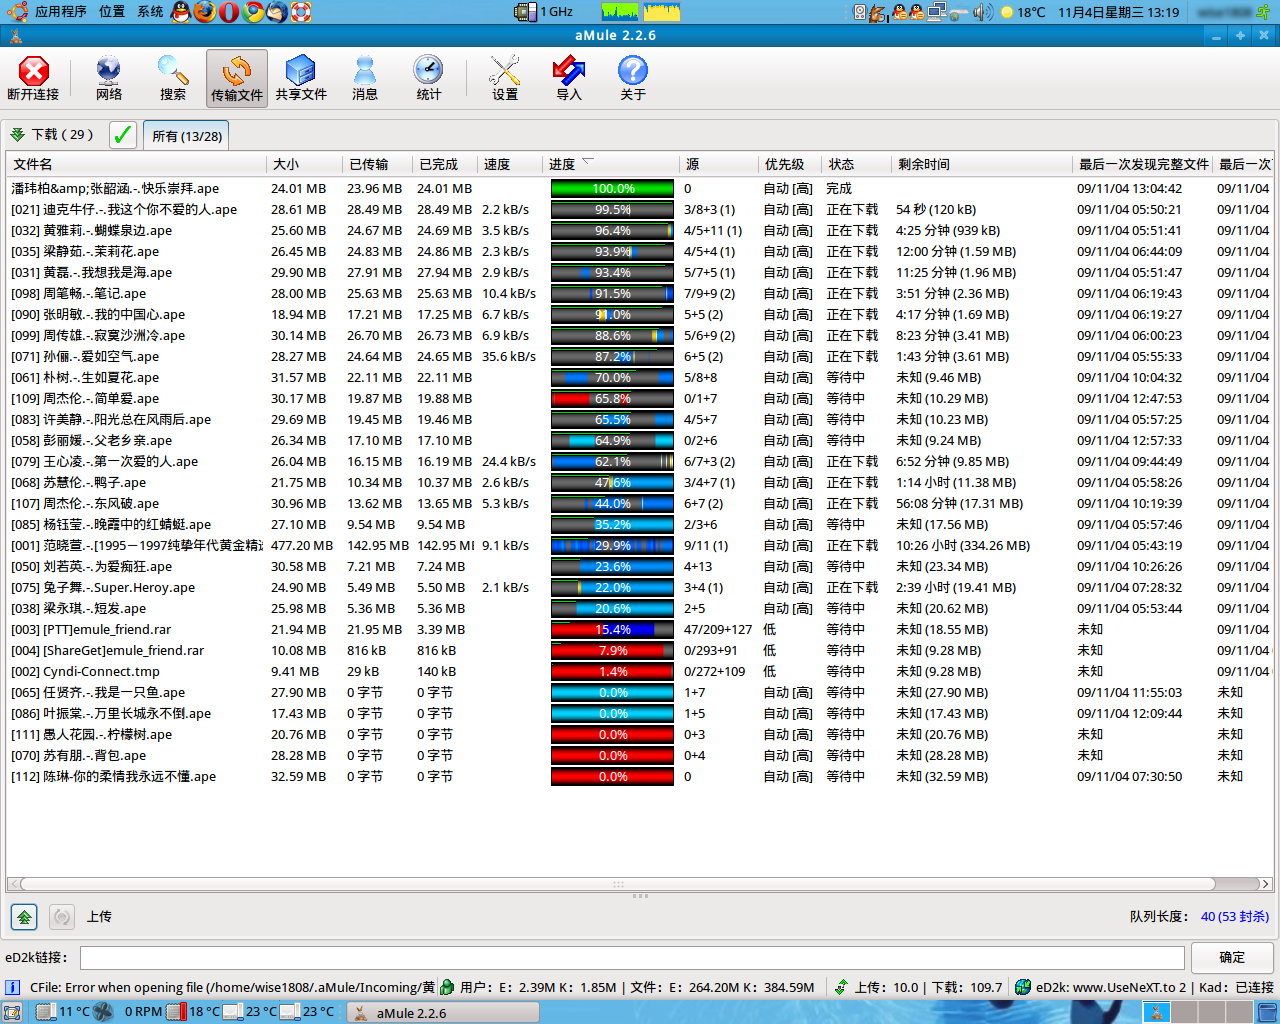Viewport: 1280px width, 1024px height.
Task: Click the aMule 2.2.6 taskbar button
Action: pos(442,1012)
